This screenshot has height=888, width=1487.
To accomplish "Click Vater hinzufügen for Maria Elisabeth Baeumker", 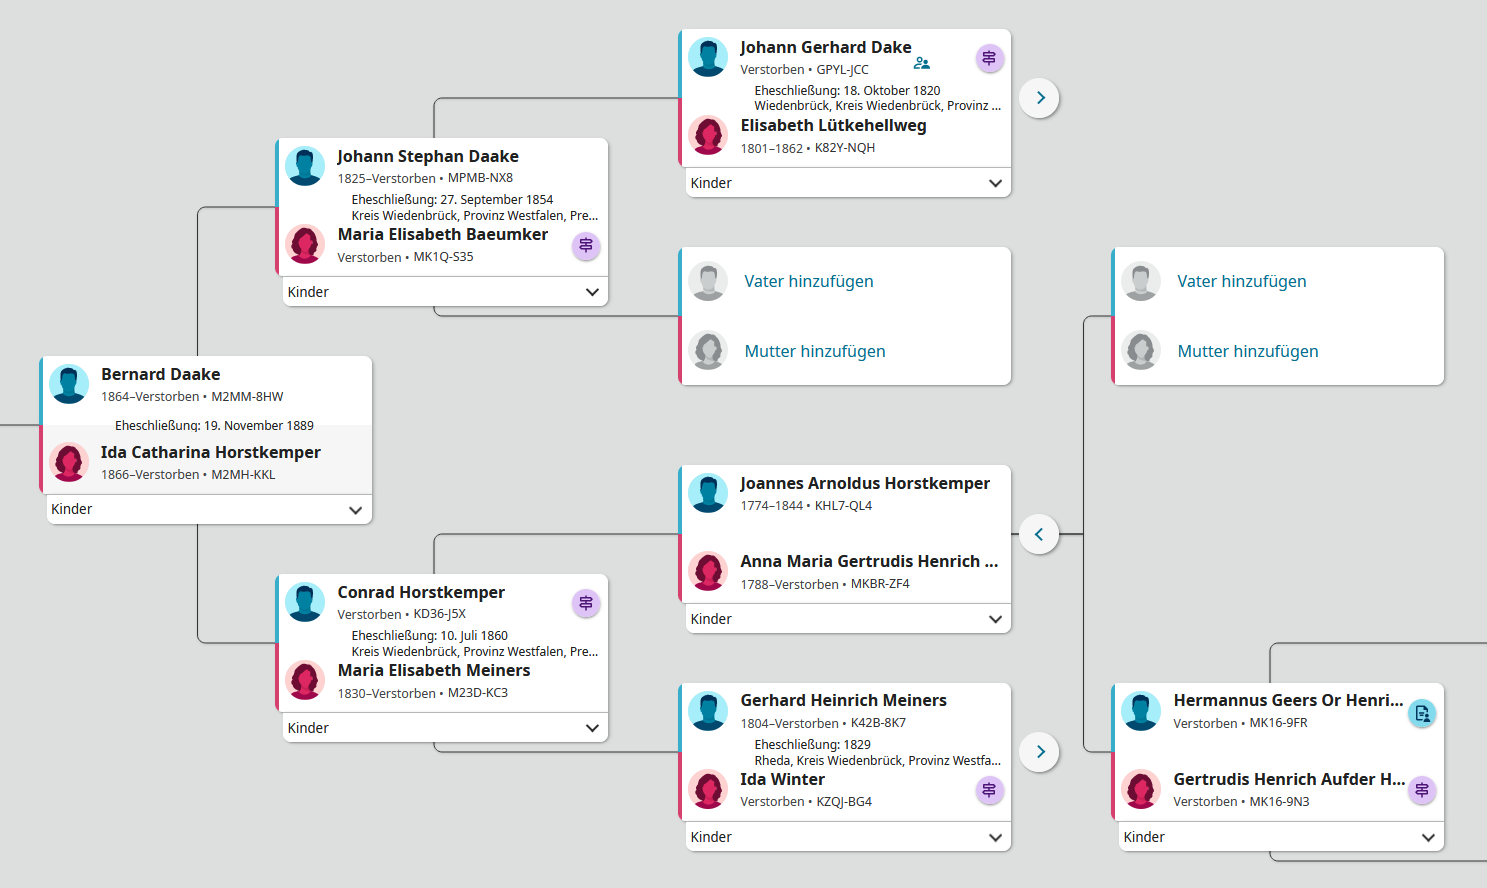I will coord(808,282).
